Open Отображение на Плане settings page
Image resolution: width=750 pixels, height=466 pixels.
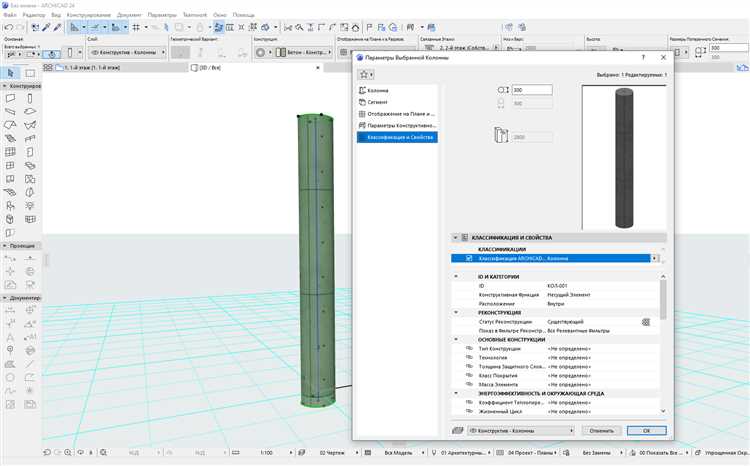point(397,114)
